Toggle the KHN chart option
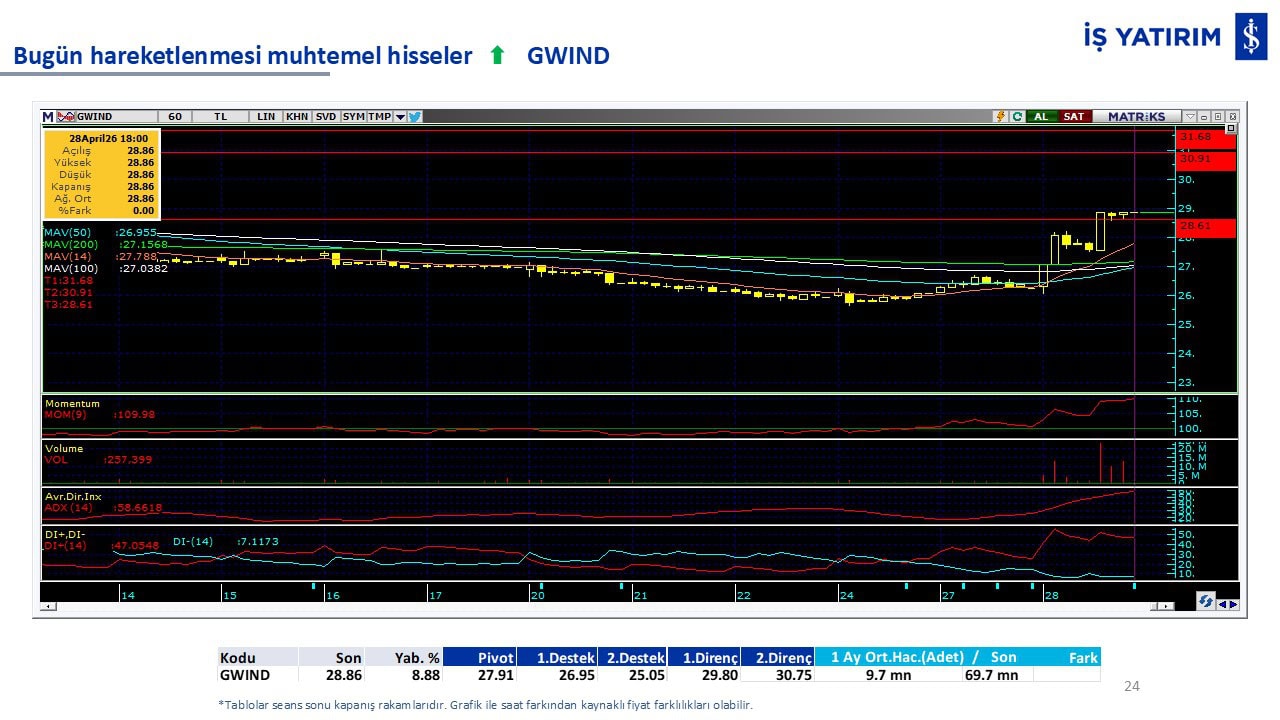 pos(297,117)
